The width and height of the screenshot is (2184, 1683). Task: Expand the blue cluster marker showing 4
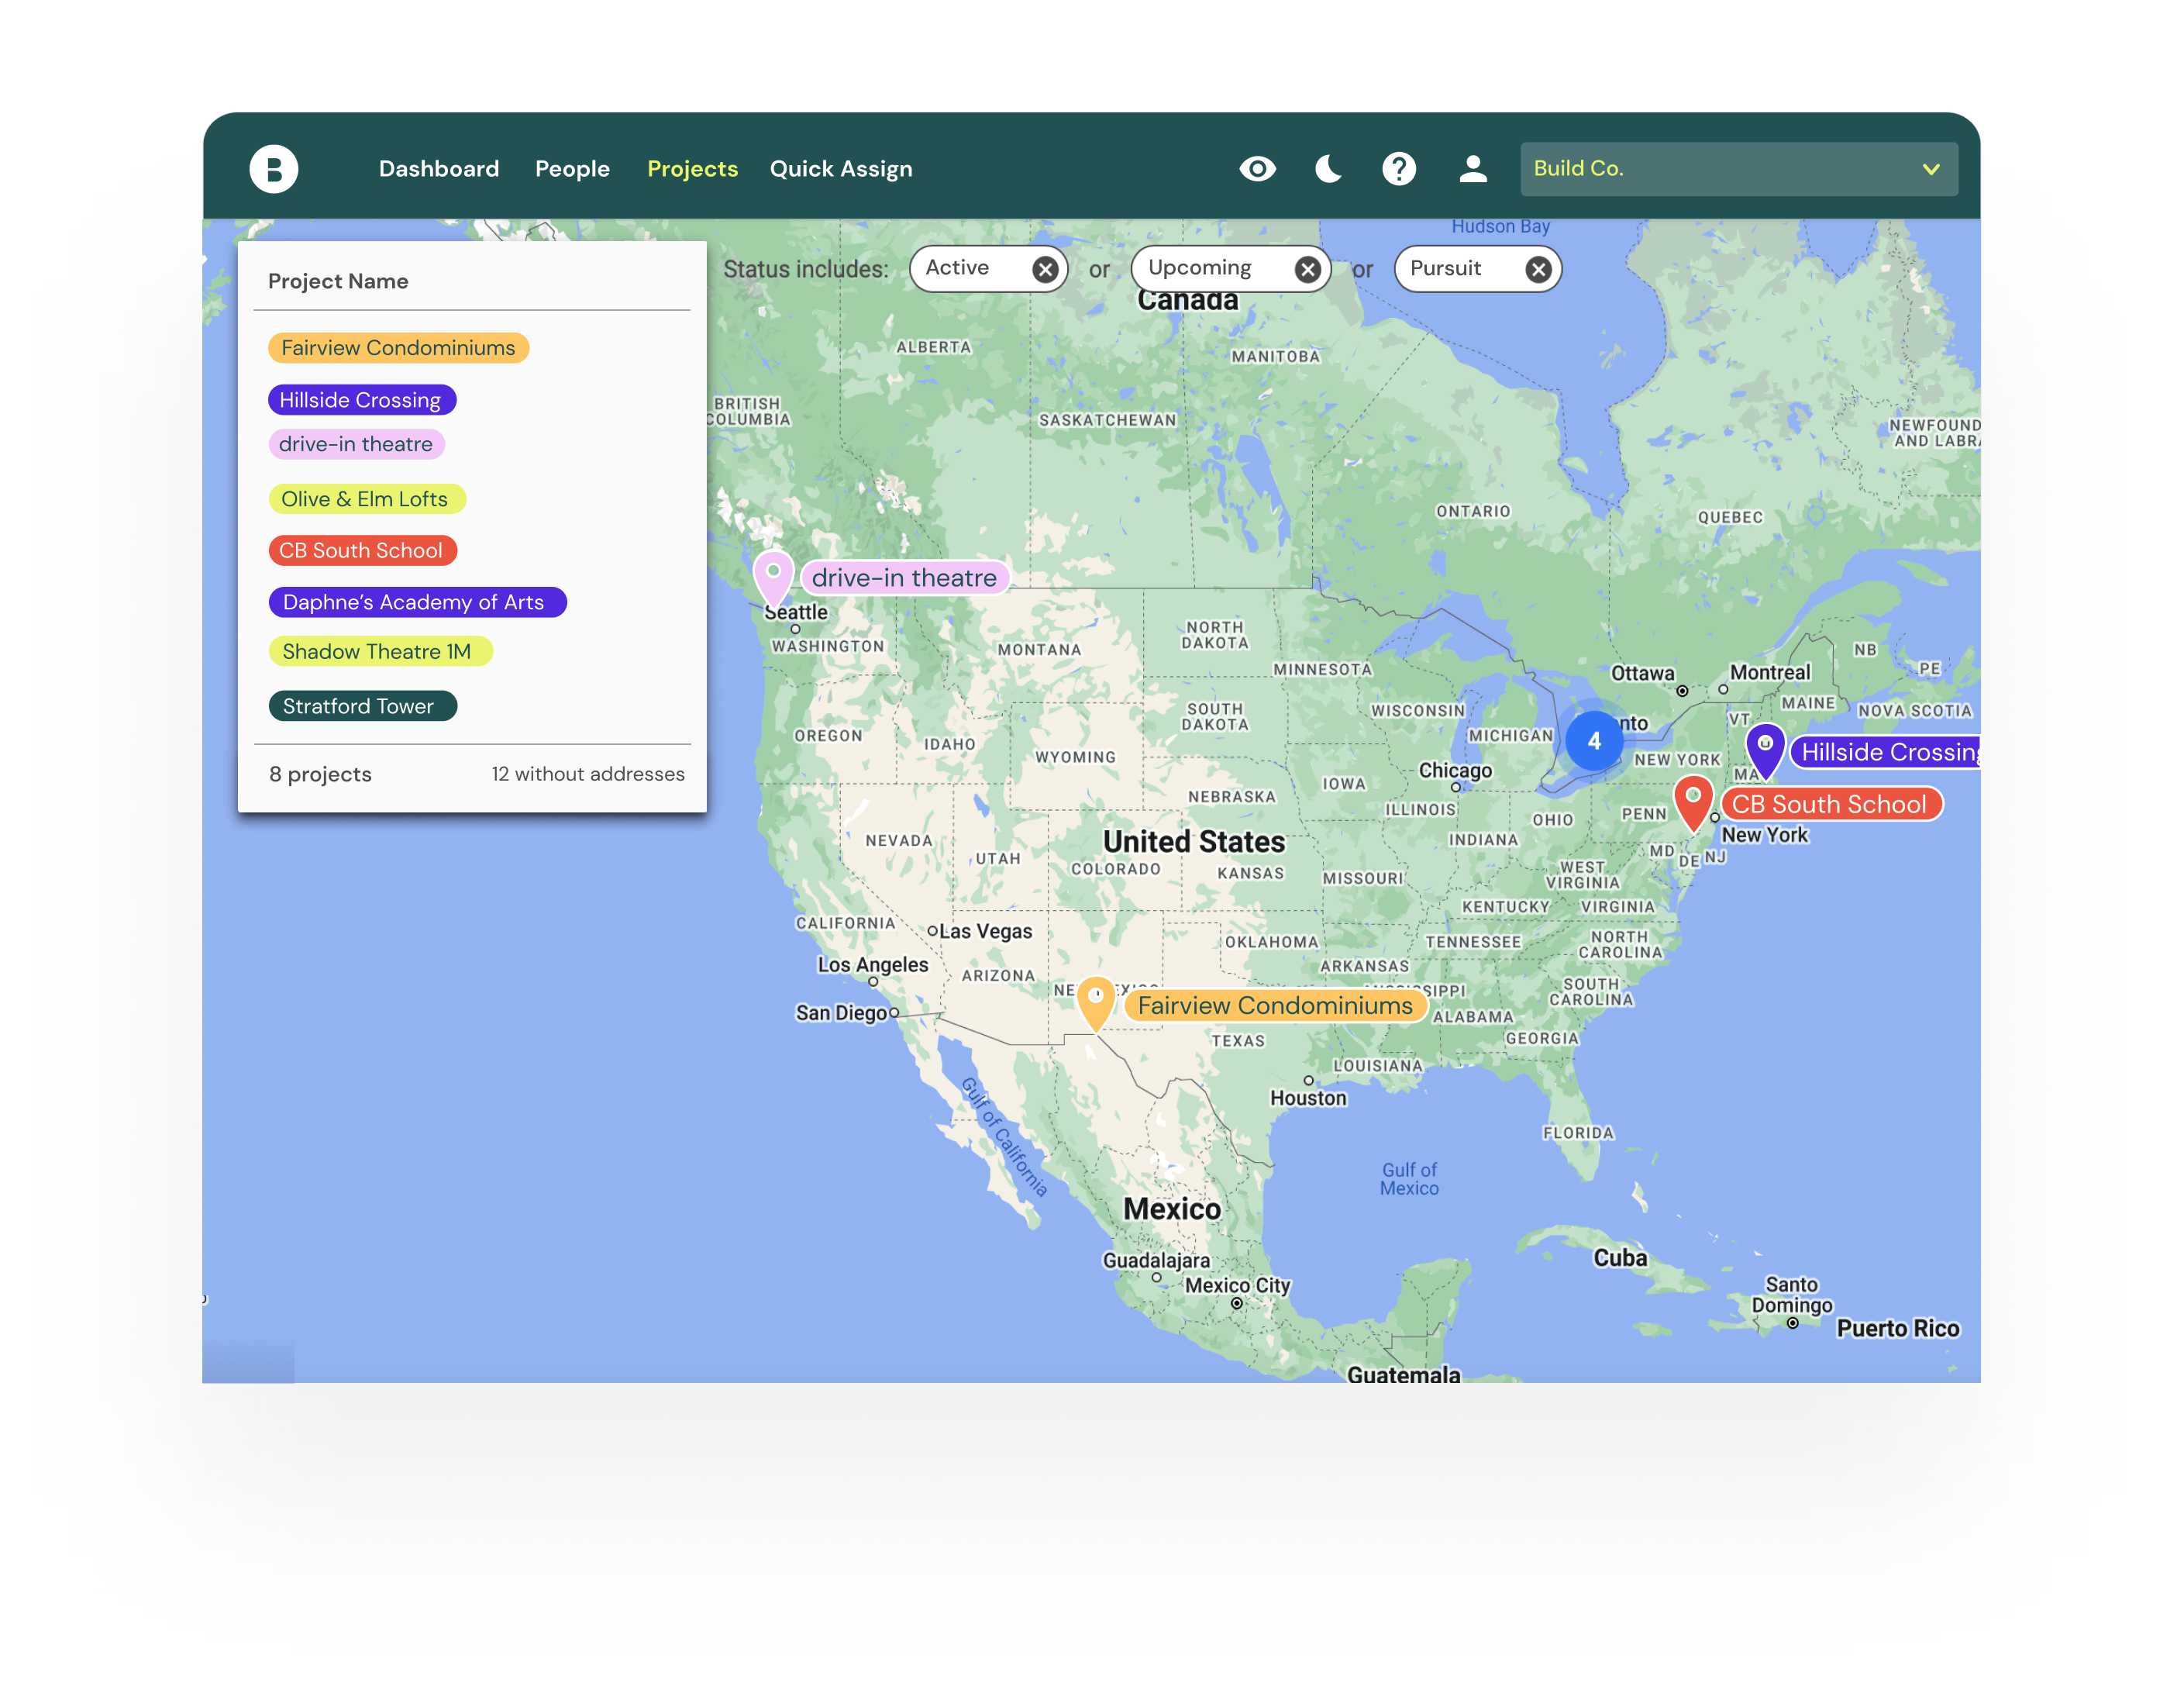[1594, 741]
